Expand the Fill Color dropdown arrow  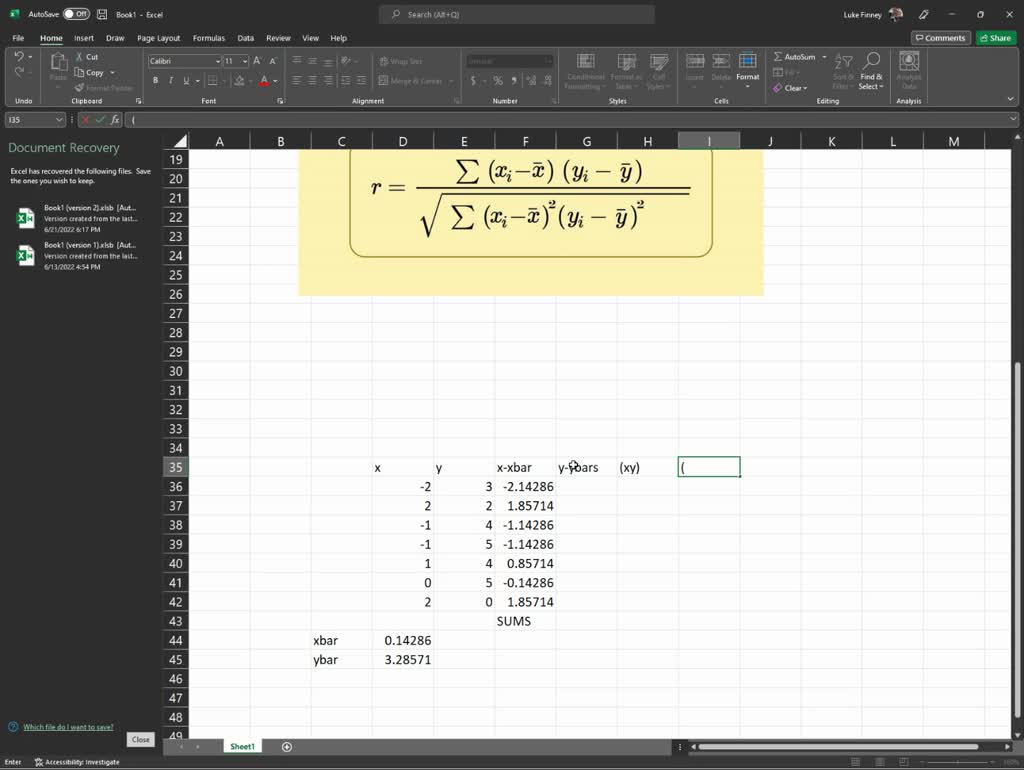(248, 79)
